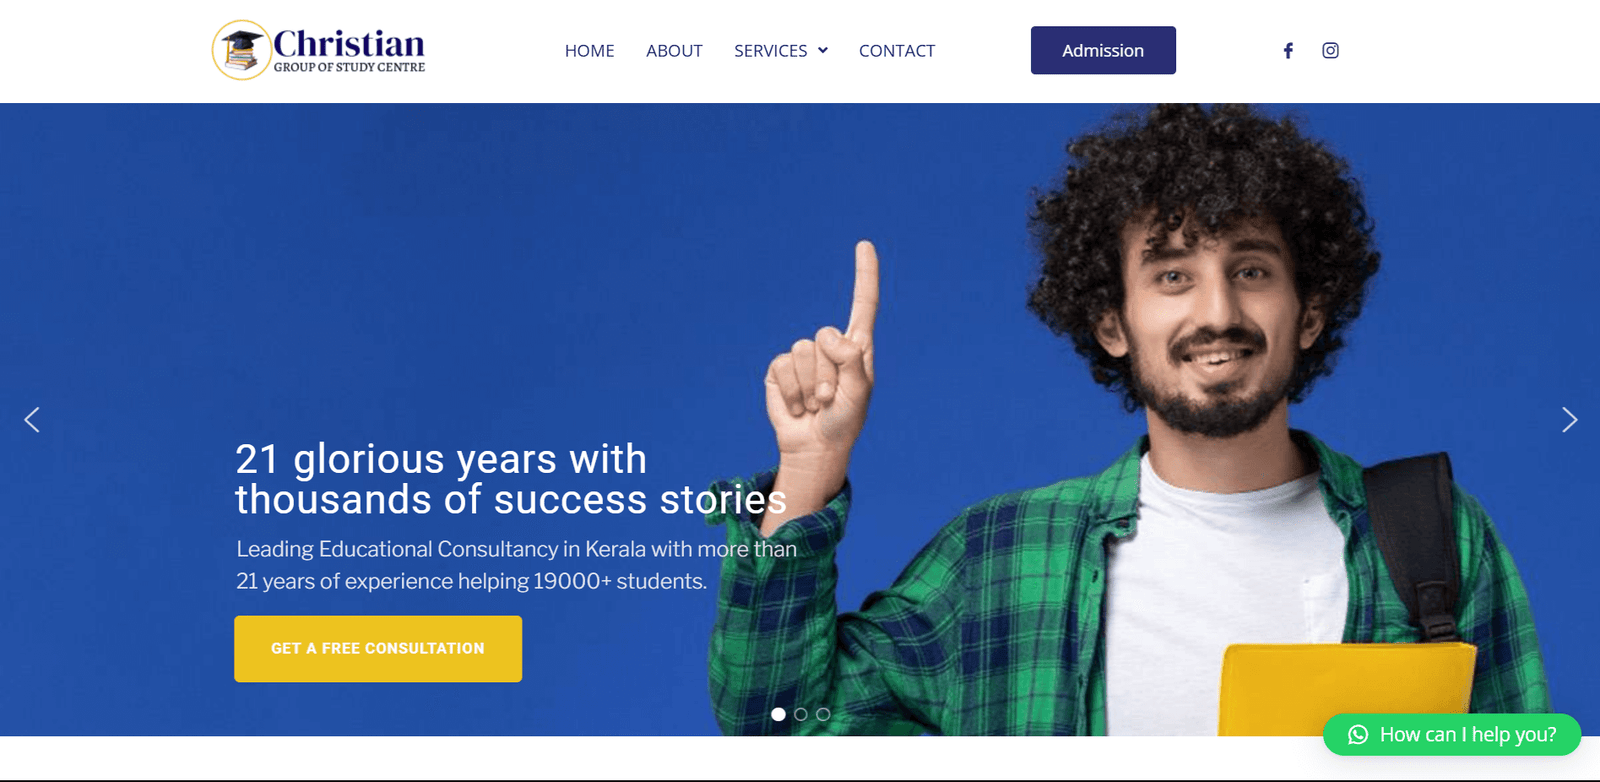1600x782 pixels.
Task: Go to the HOME menu item
Action: [589, 51]
